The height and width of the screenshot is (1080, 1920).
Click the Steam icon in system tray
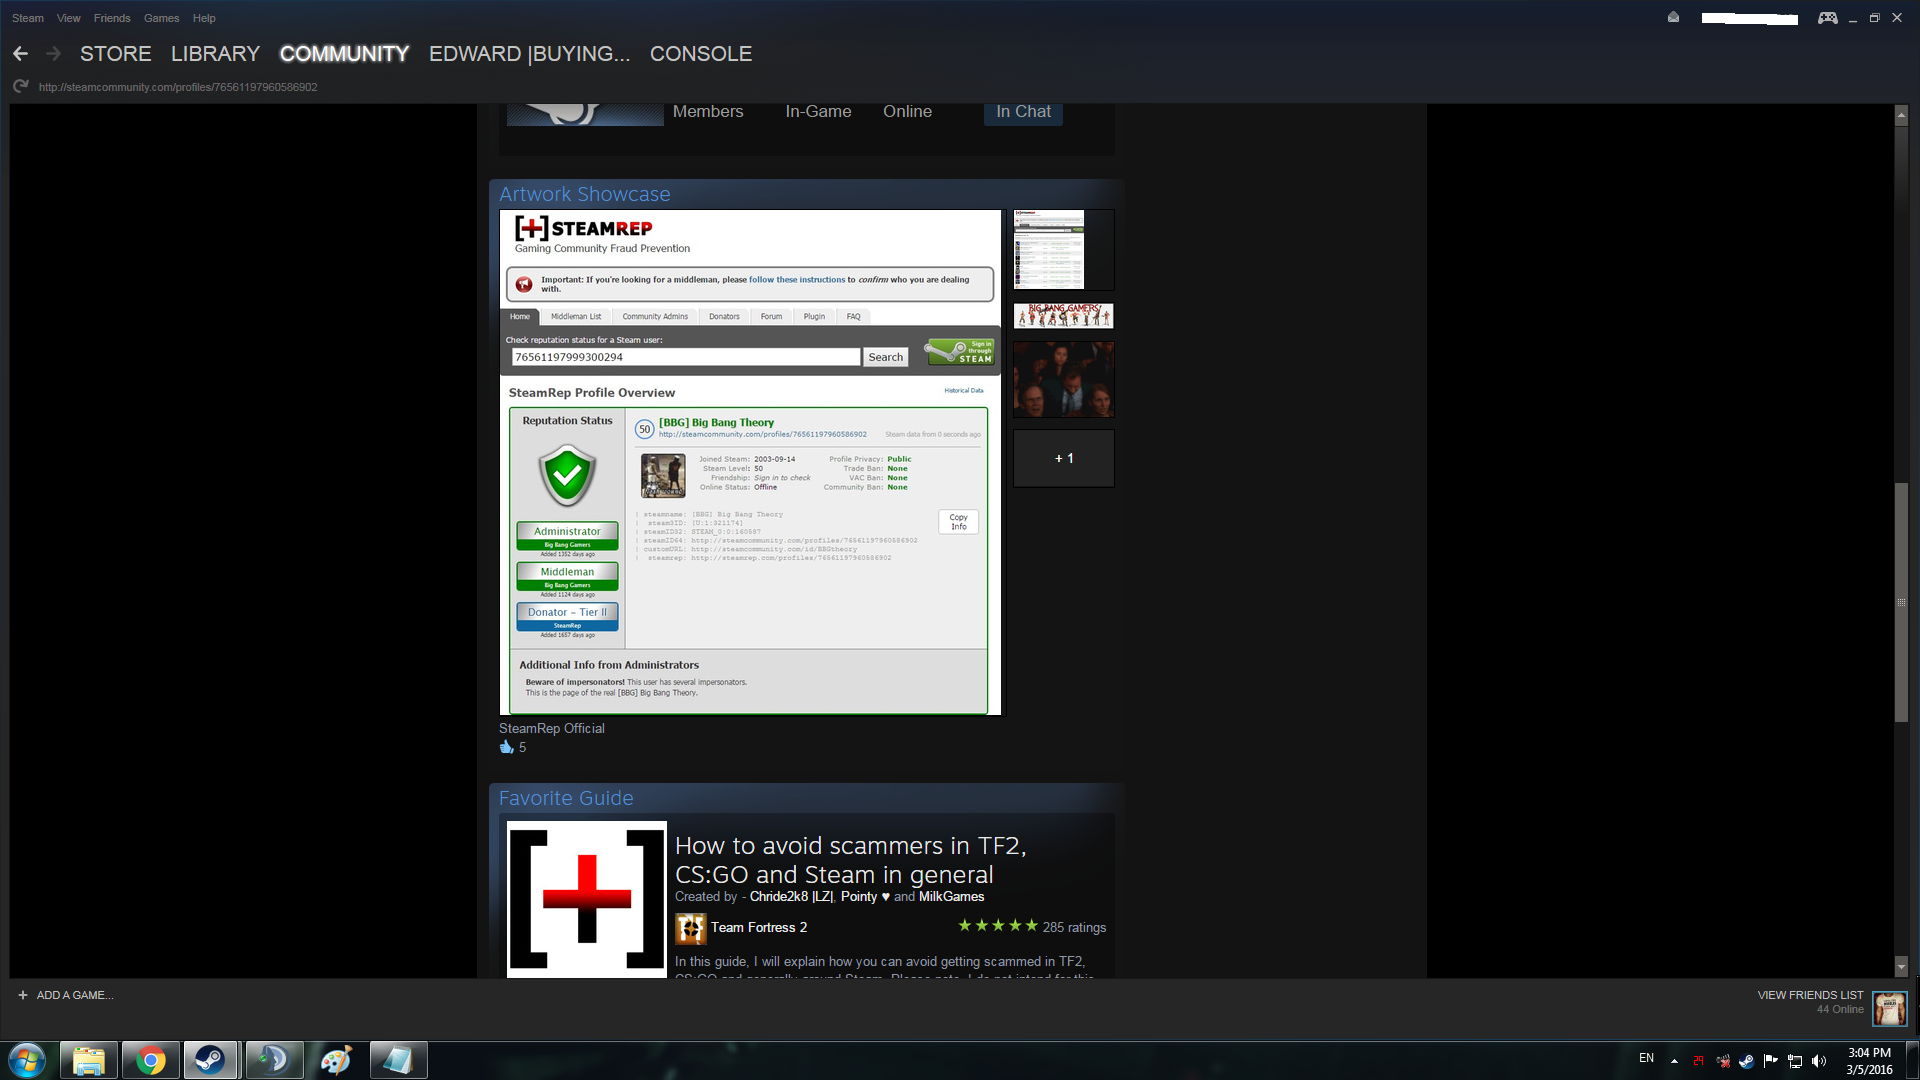[x=1746, y=1061]
